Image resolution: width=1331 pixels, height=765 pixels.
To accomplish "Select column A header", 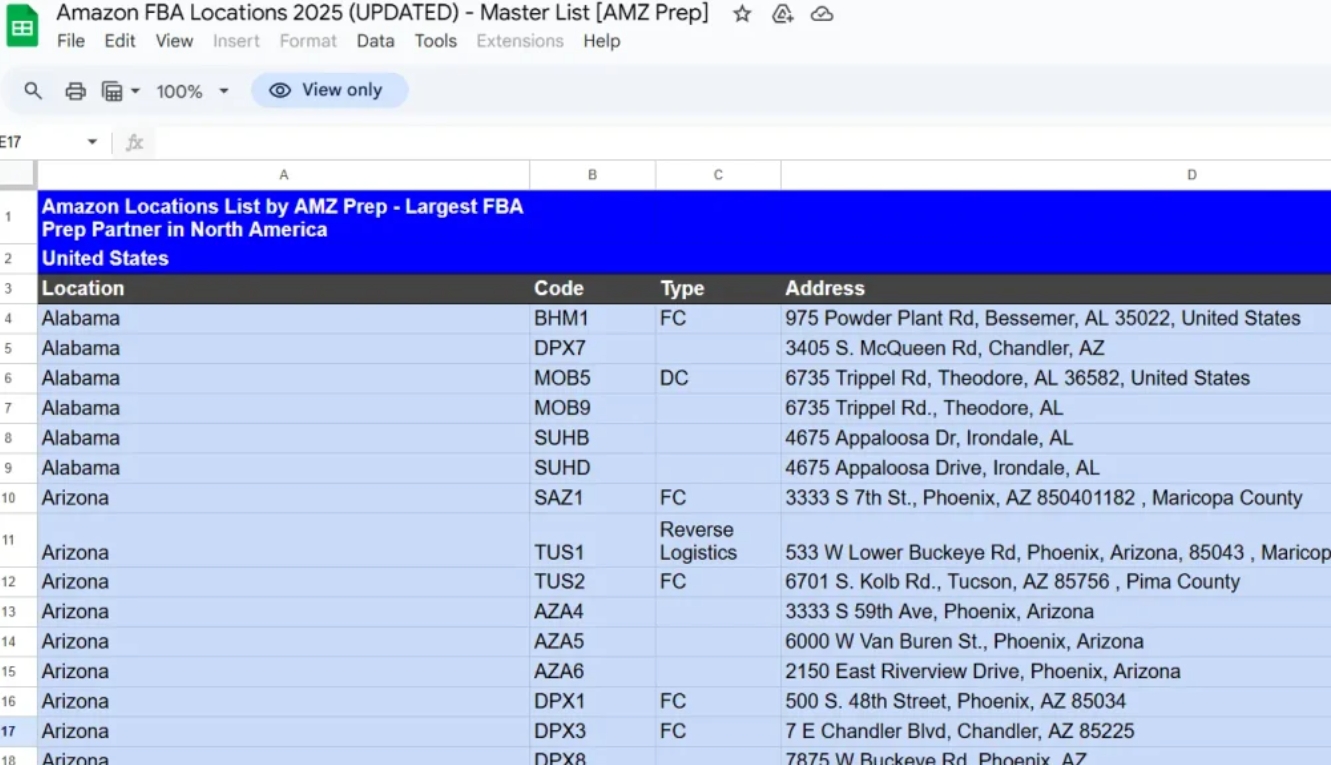I will click(284, 175).
